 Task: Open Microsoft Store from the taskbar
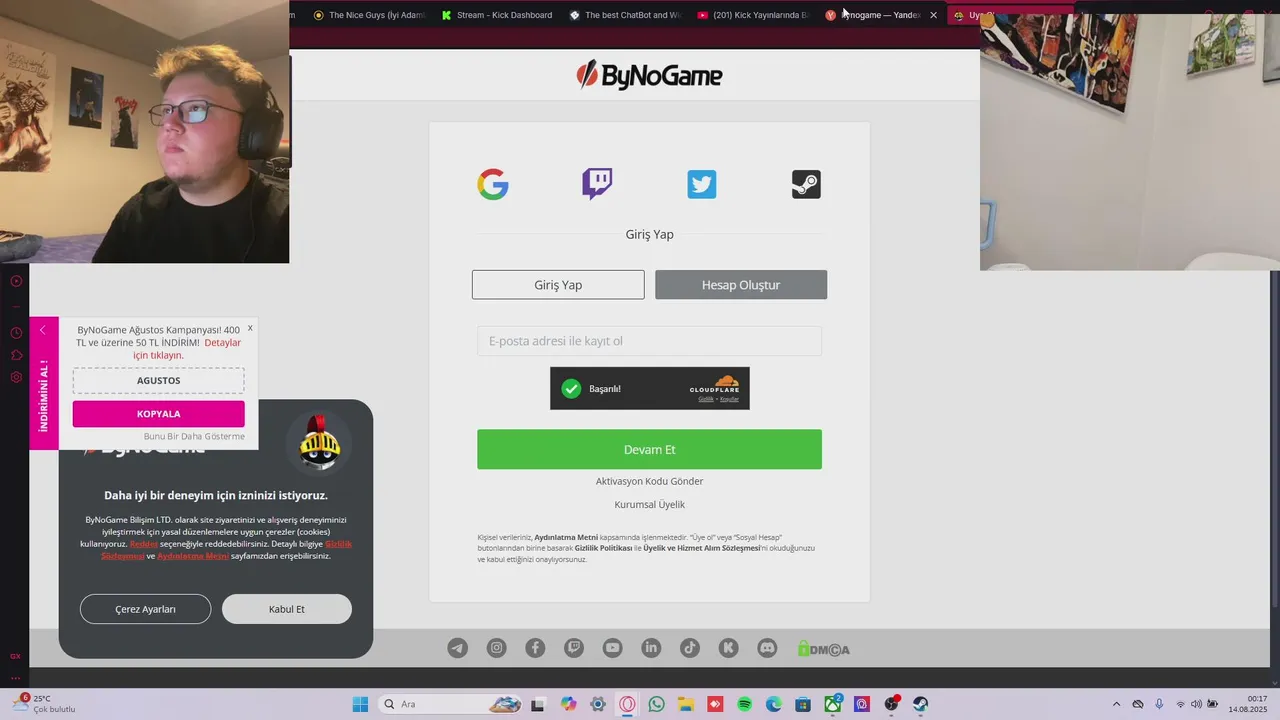pyautogui.click(x=802, y=704)
